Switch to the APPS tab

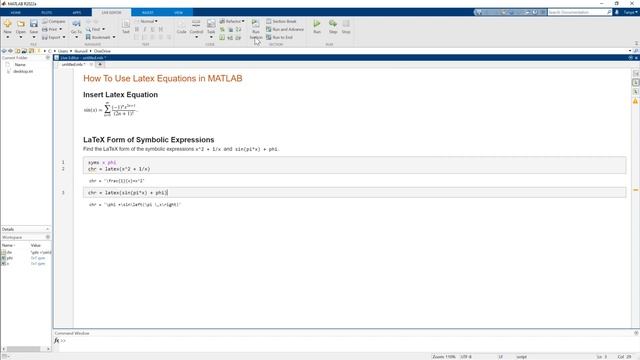pyautogui.click(x=77, y=13)
